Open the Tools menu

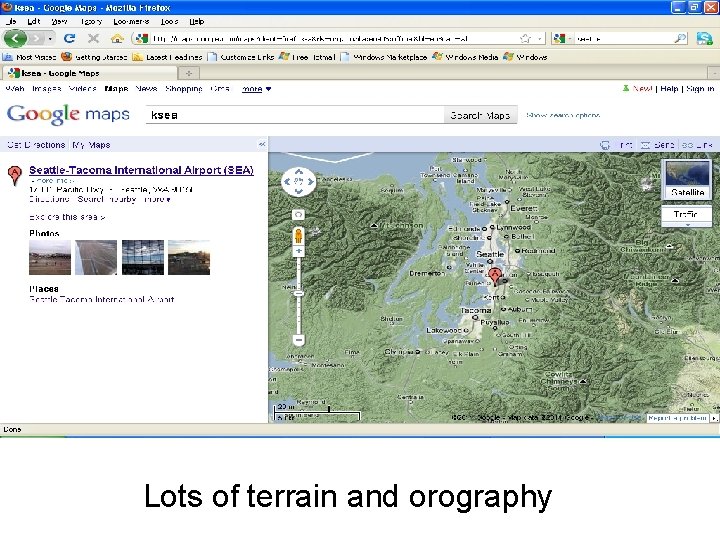coord(169,22)
